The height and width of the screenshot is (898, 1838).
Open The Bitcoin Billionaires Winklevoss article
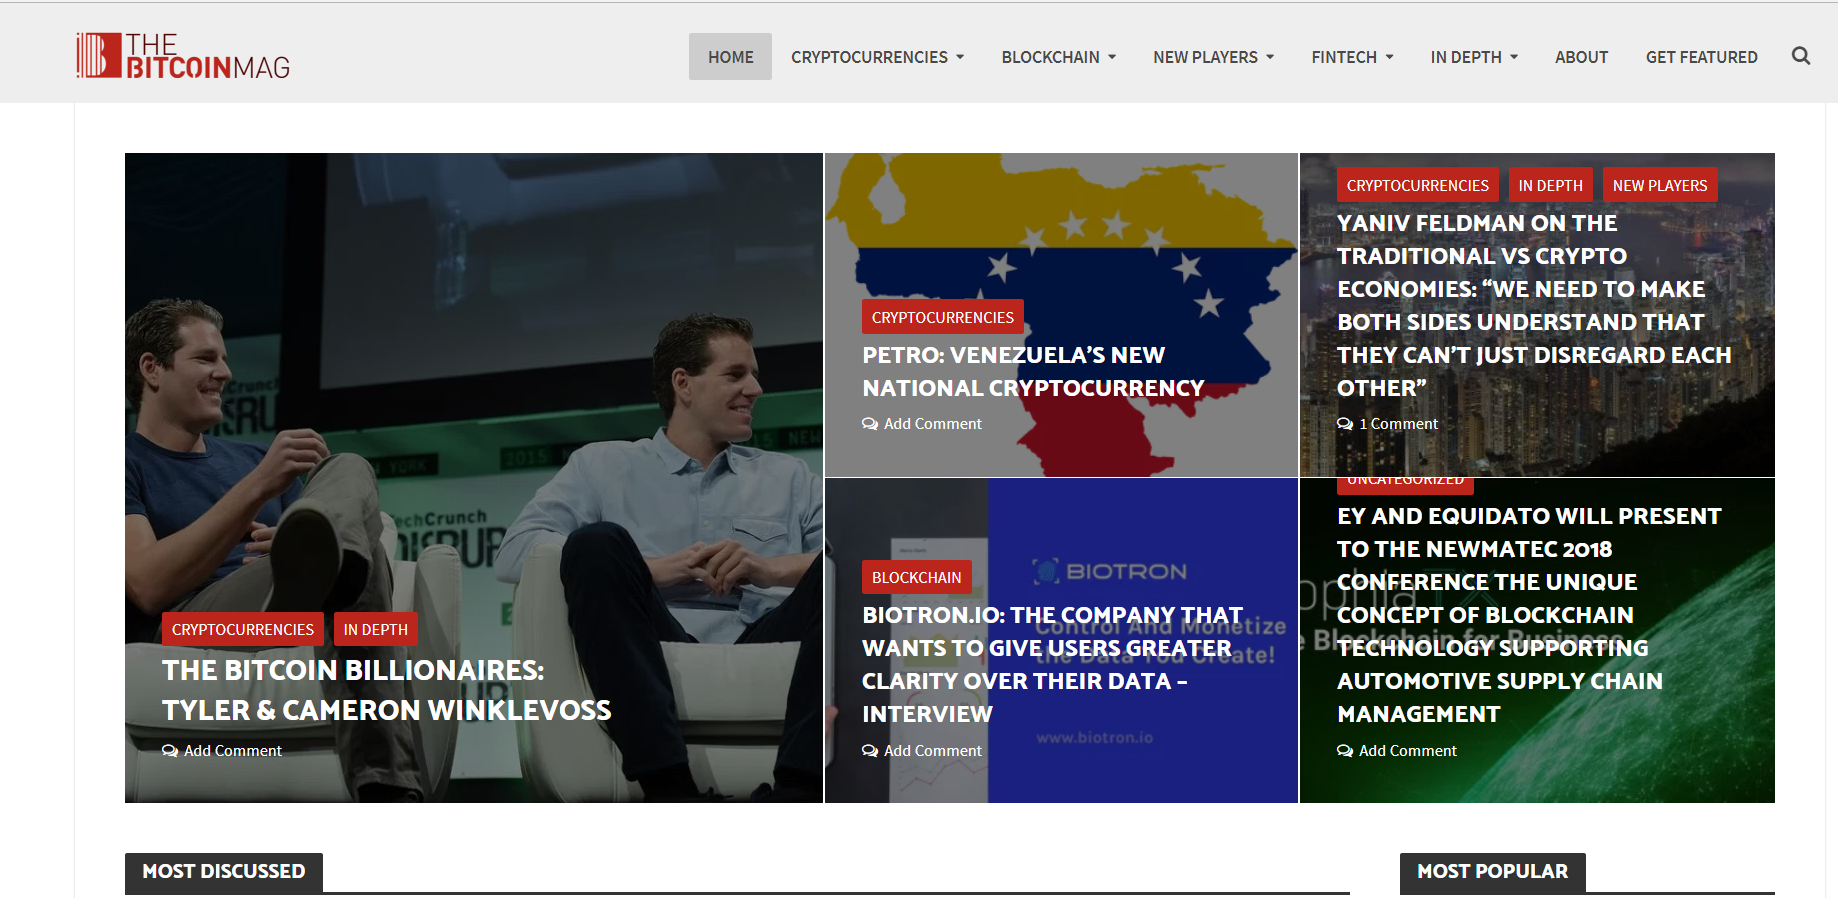(386, 690)
